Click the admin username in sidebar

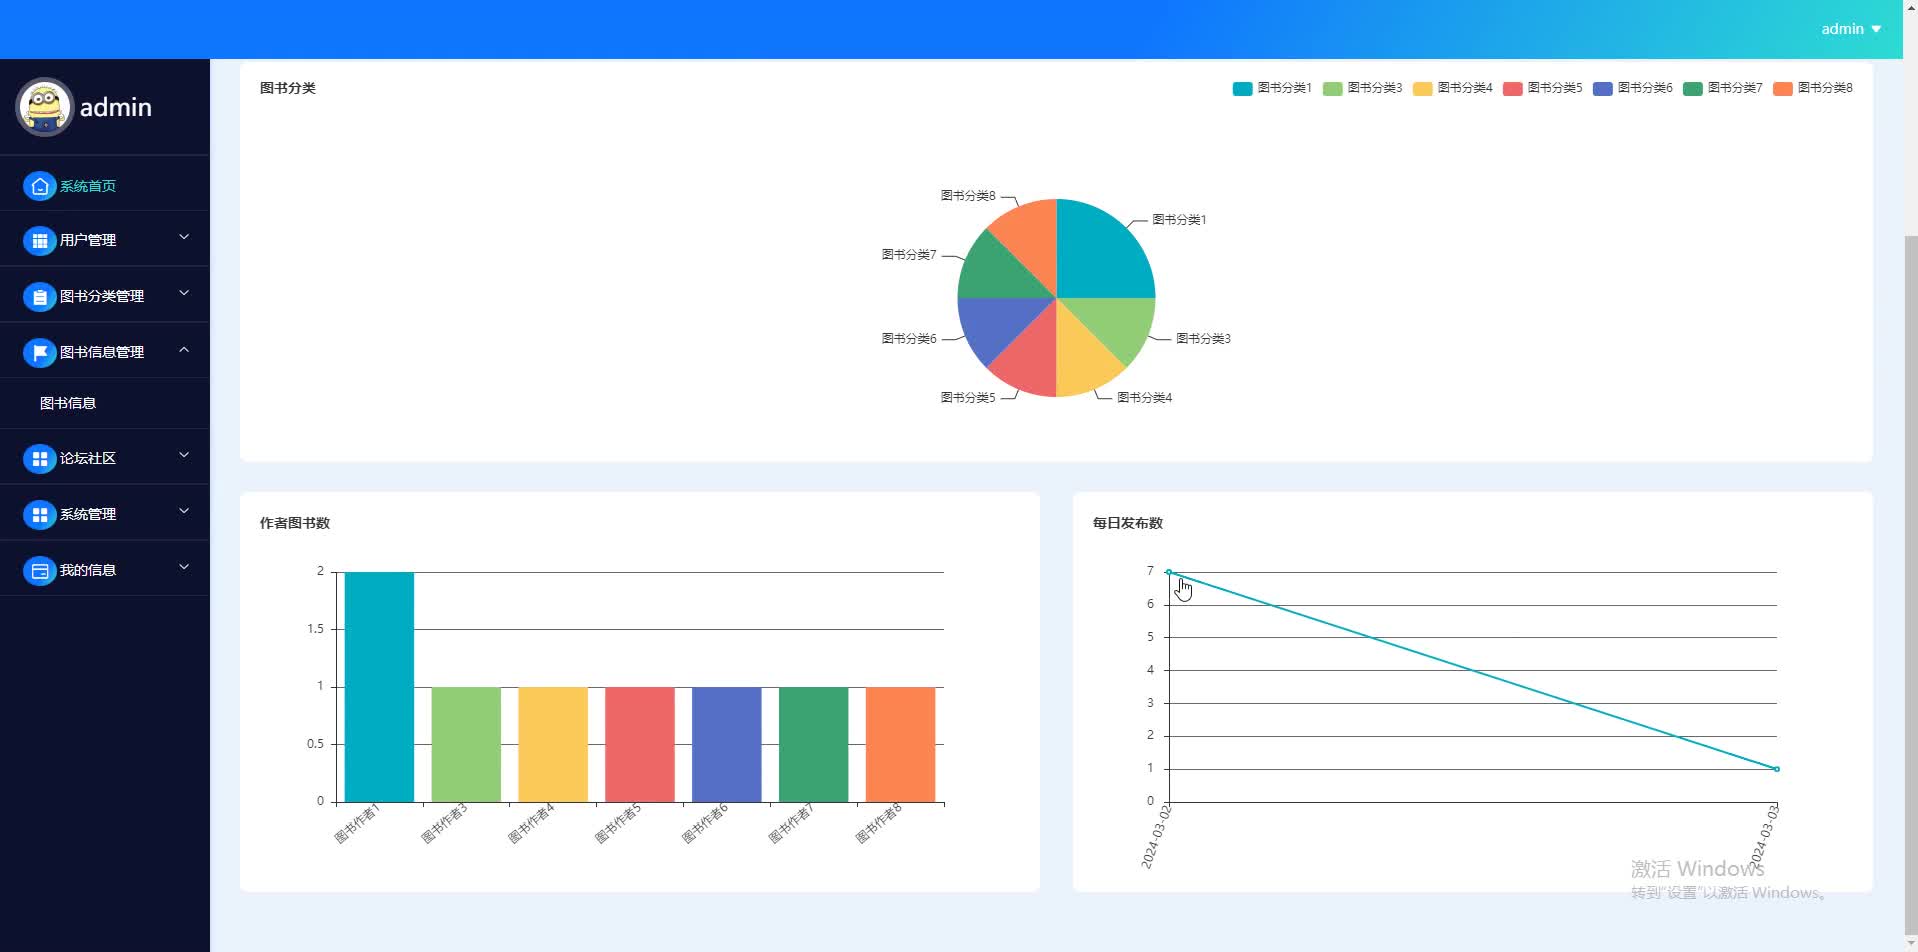[116, 107]
